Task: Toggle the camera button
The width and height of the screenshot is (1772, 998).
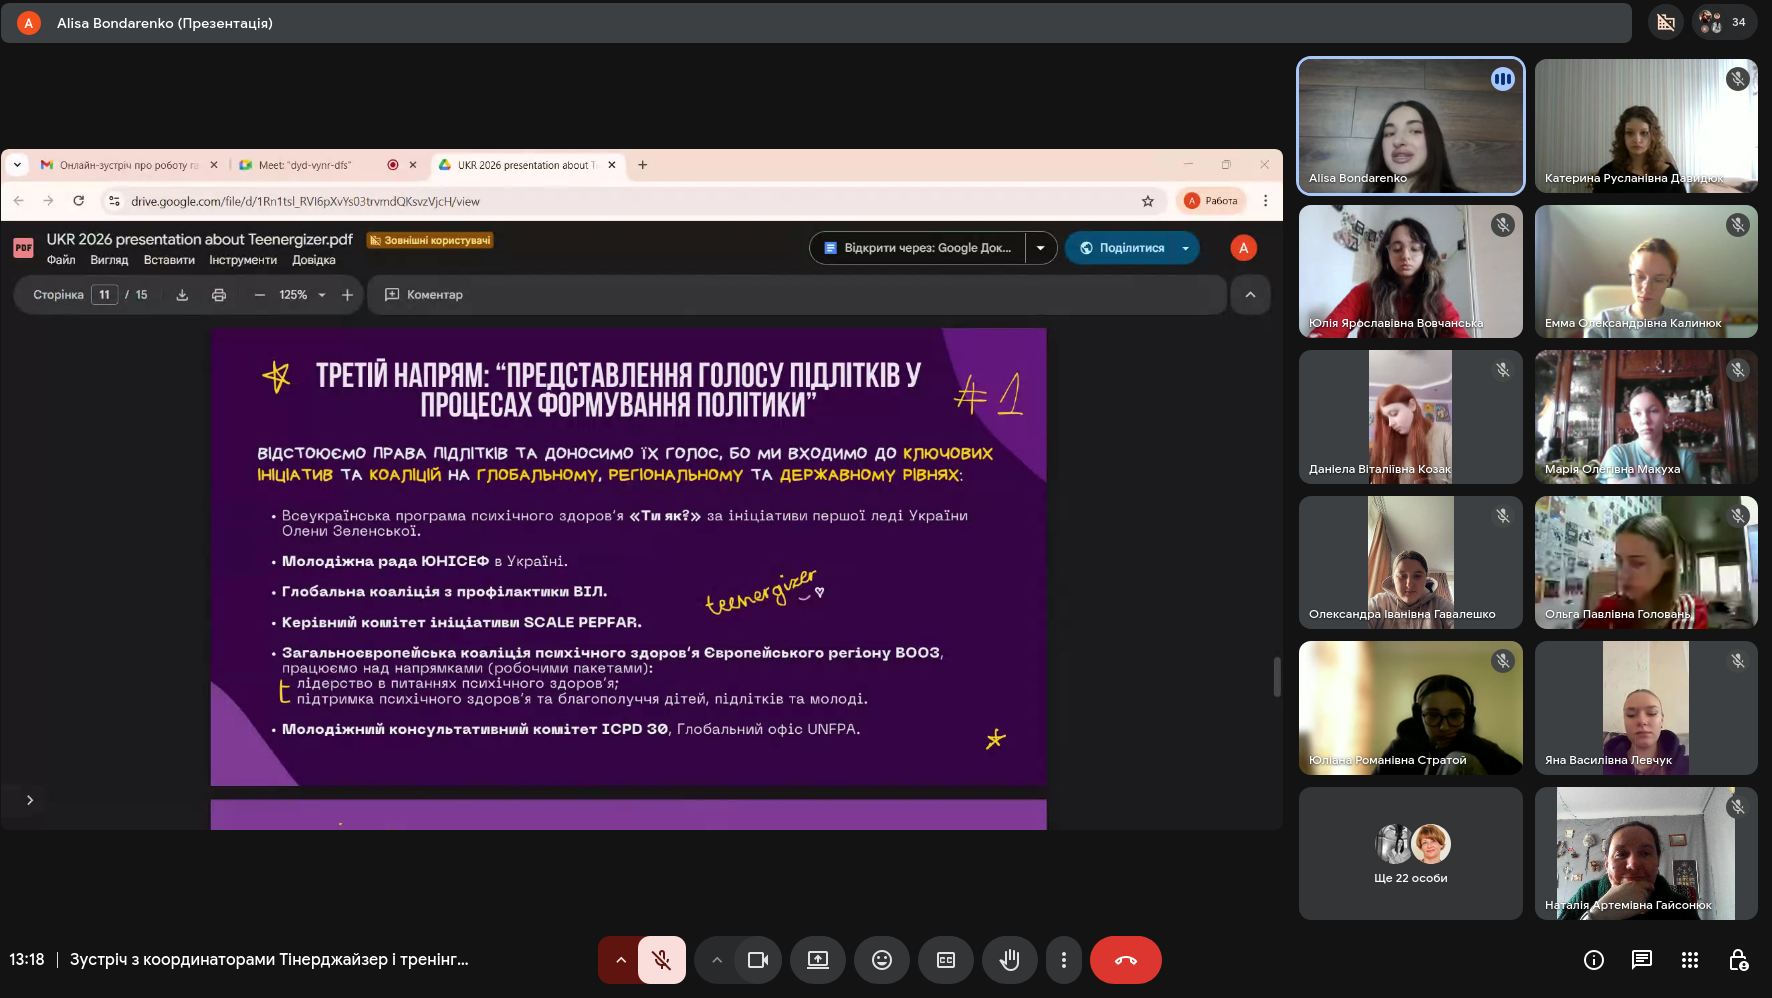Action: [x=758, y=960]
